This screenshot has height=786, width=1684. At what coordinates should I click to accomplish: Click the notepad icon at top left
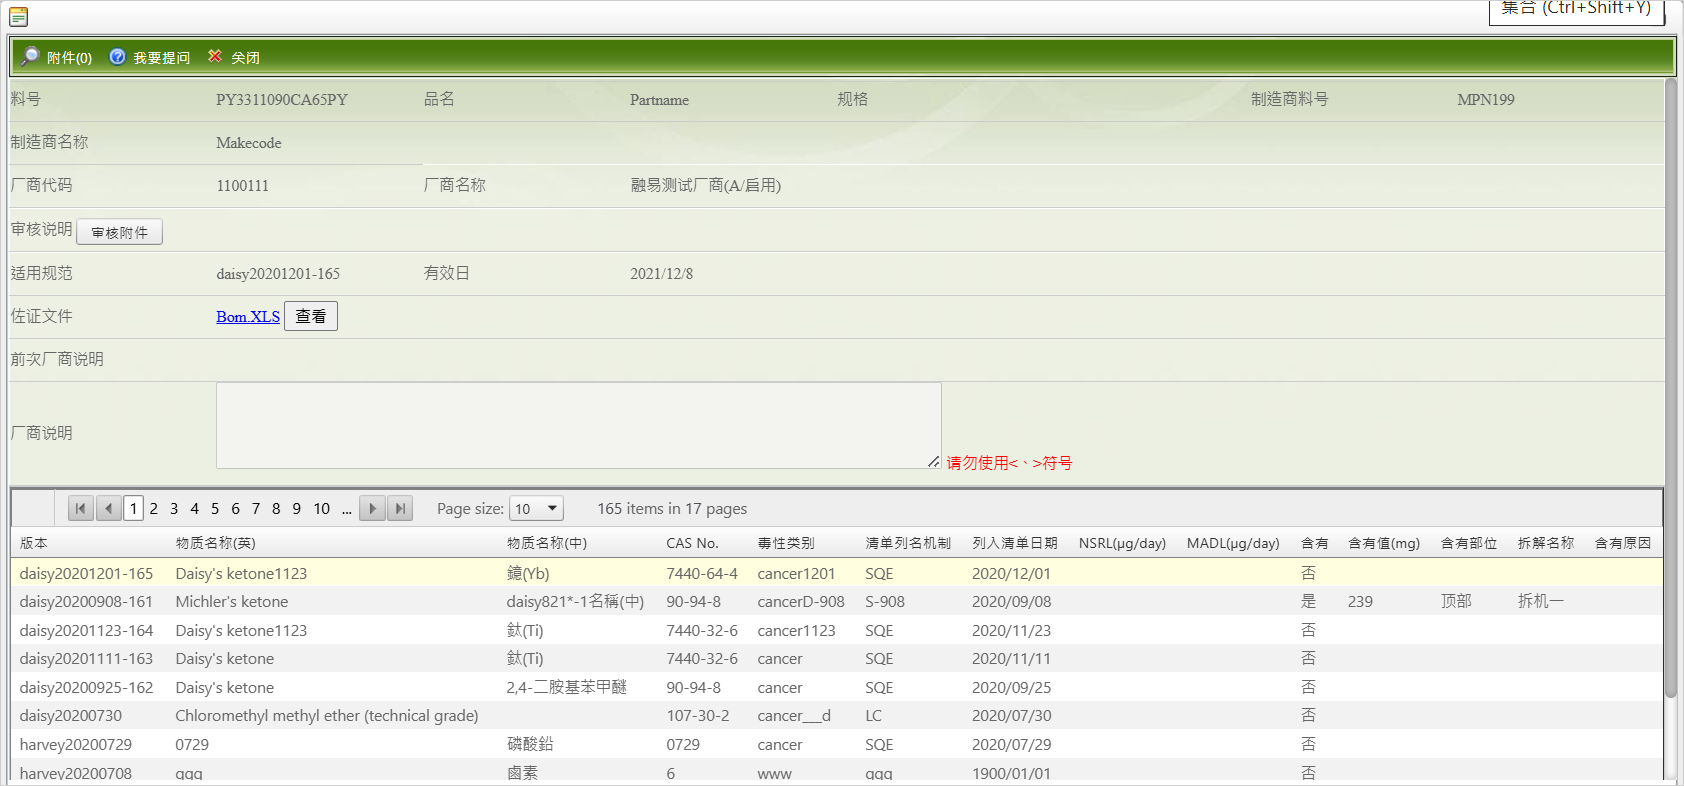point(18,16)
